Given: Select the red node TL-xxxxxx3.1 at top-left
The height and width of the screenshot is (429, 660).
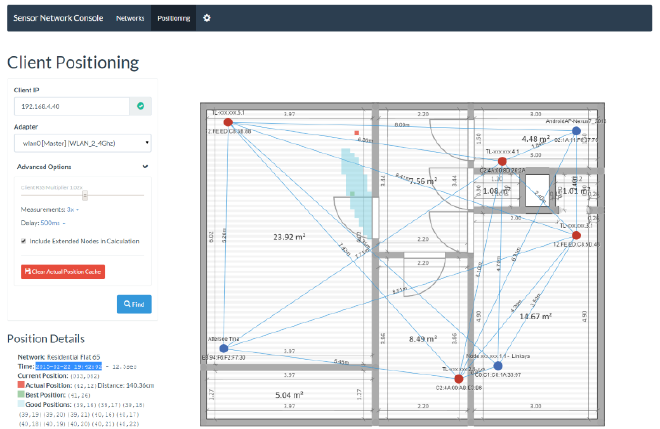Looking at the screenshot, I should pos(228,122).
